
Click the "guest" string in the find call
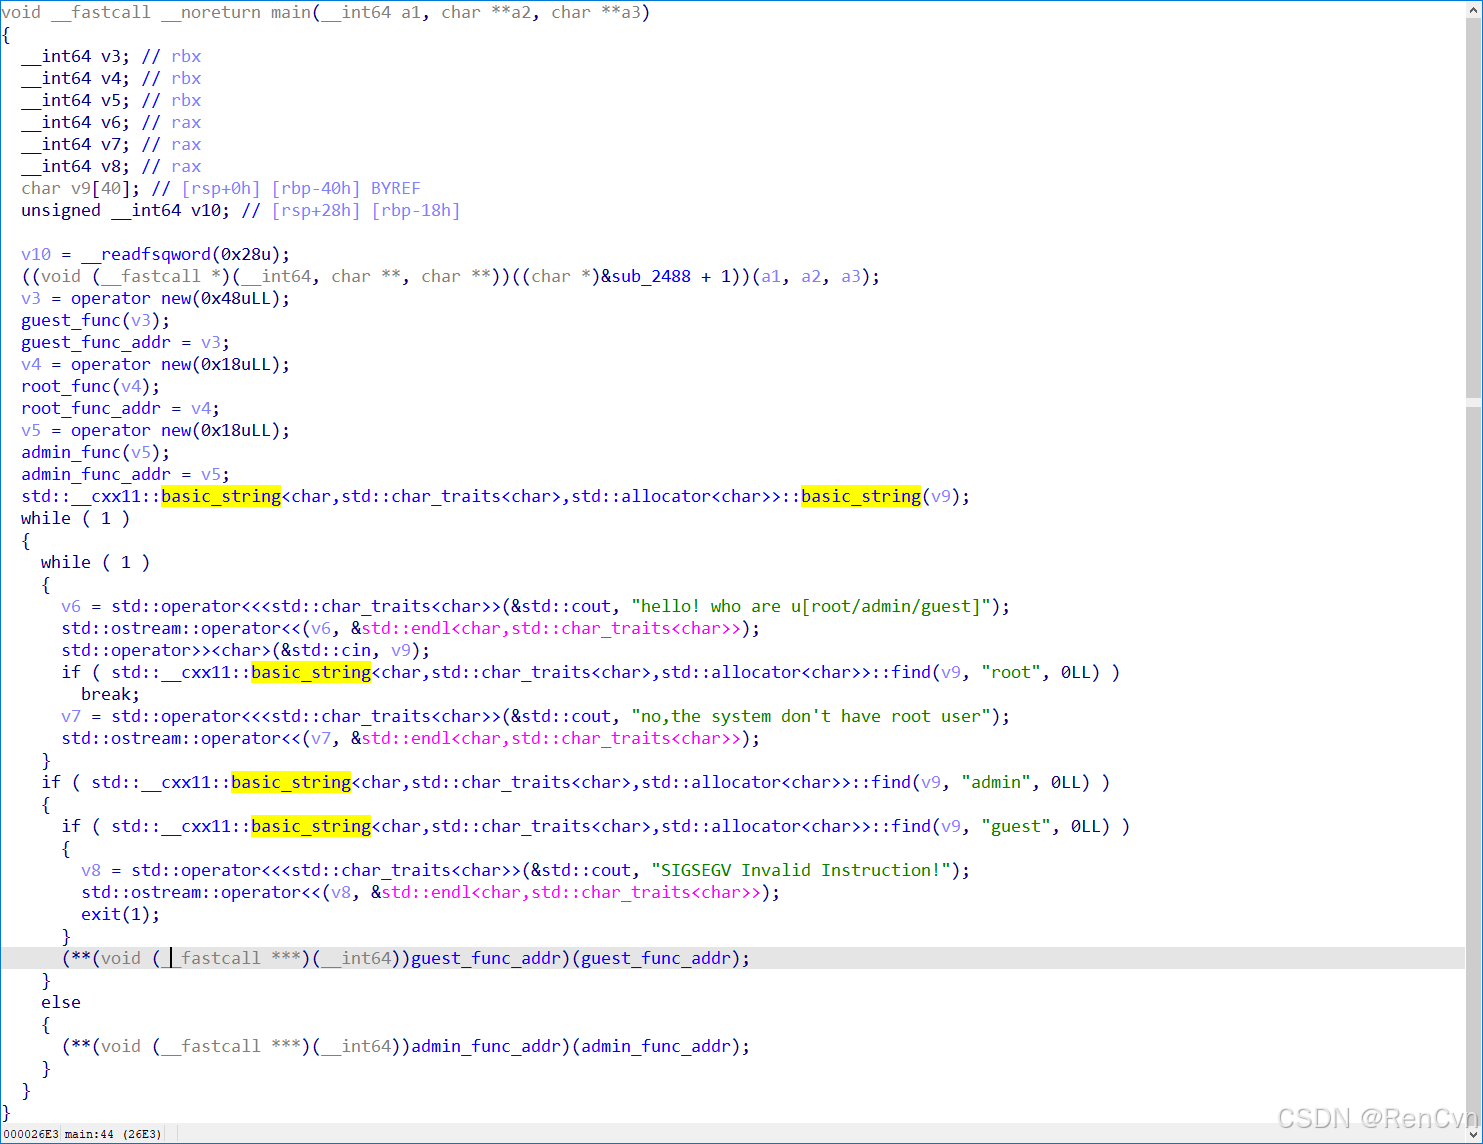click(1016, 826)
